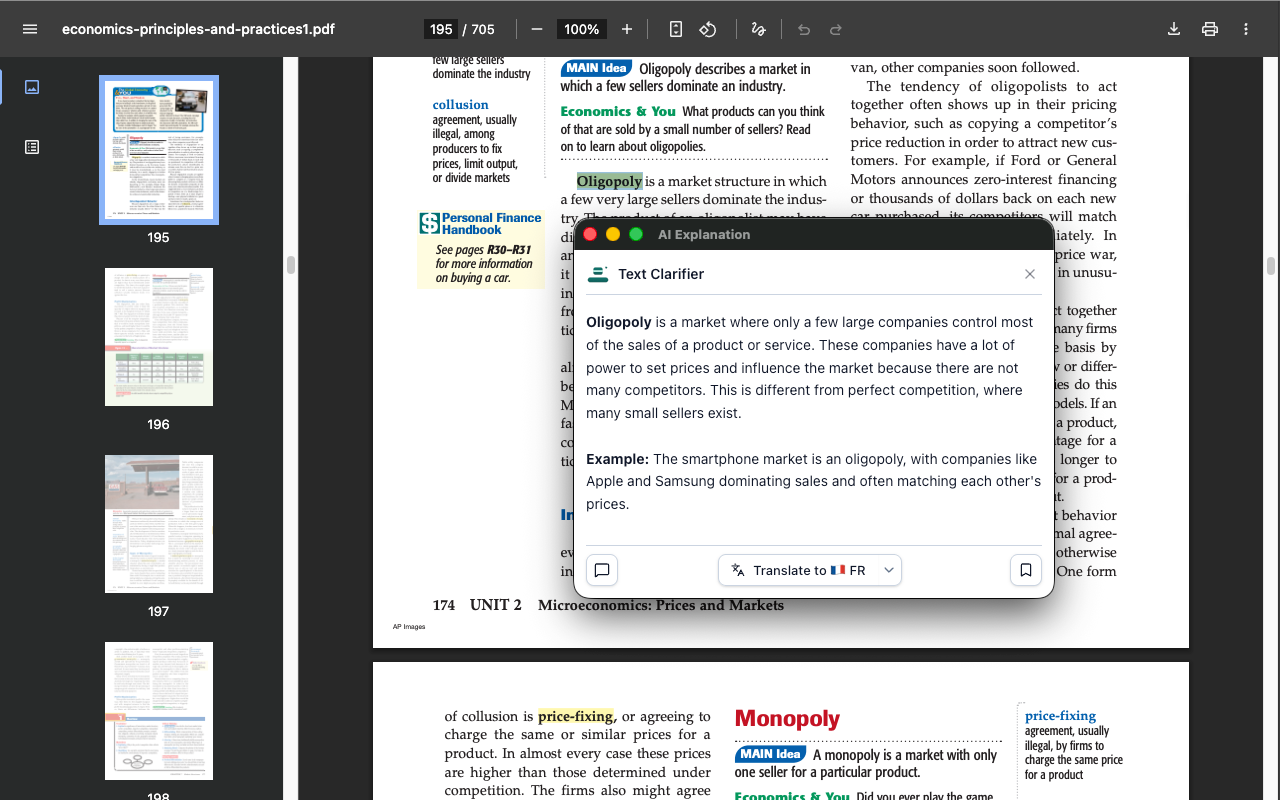Open page 196 thumbnail
Screen dimensions: 1280x800
[159, 337]
